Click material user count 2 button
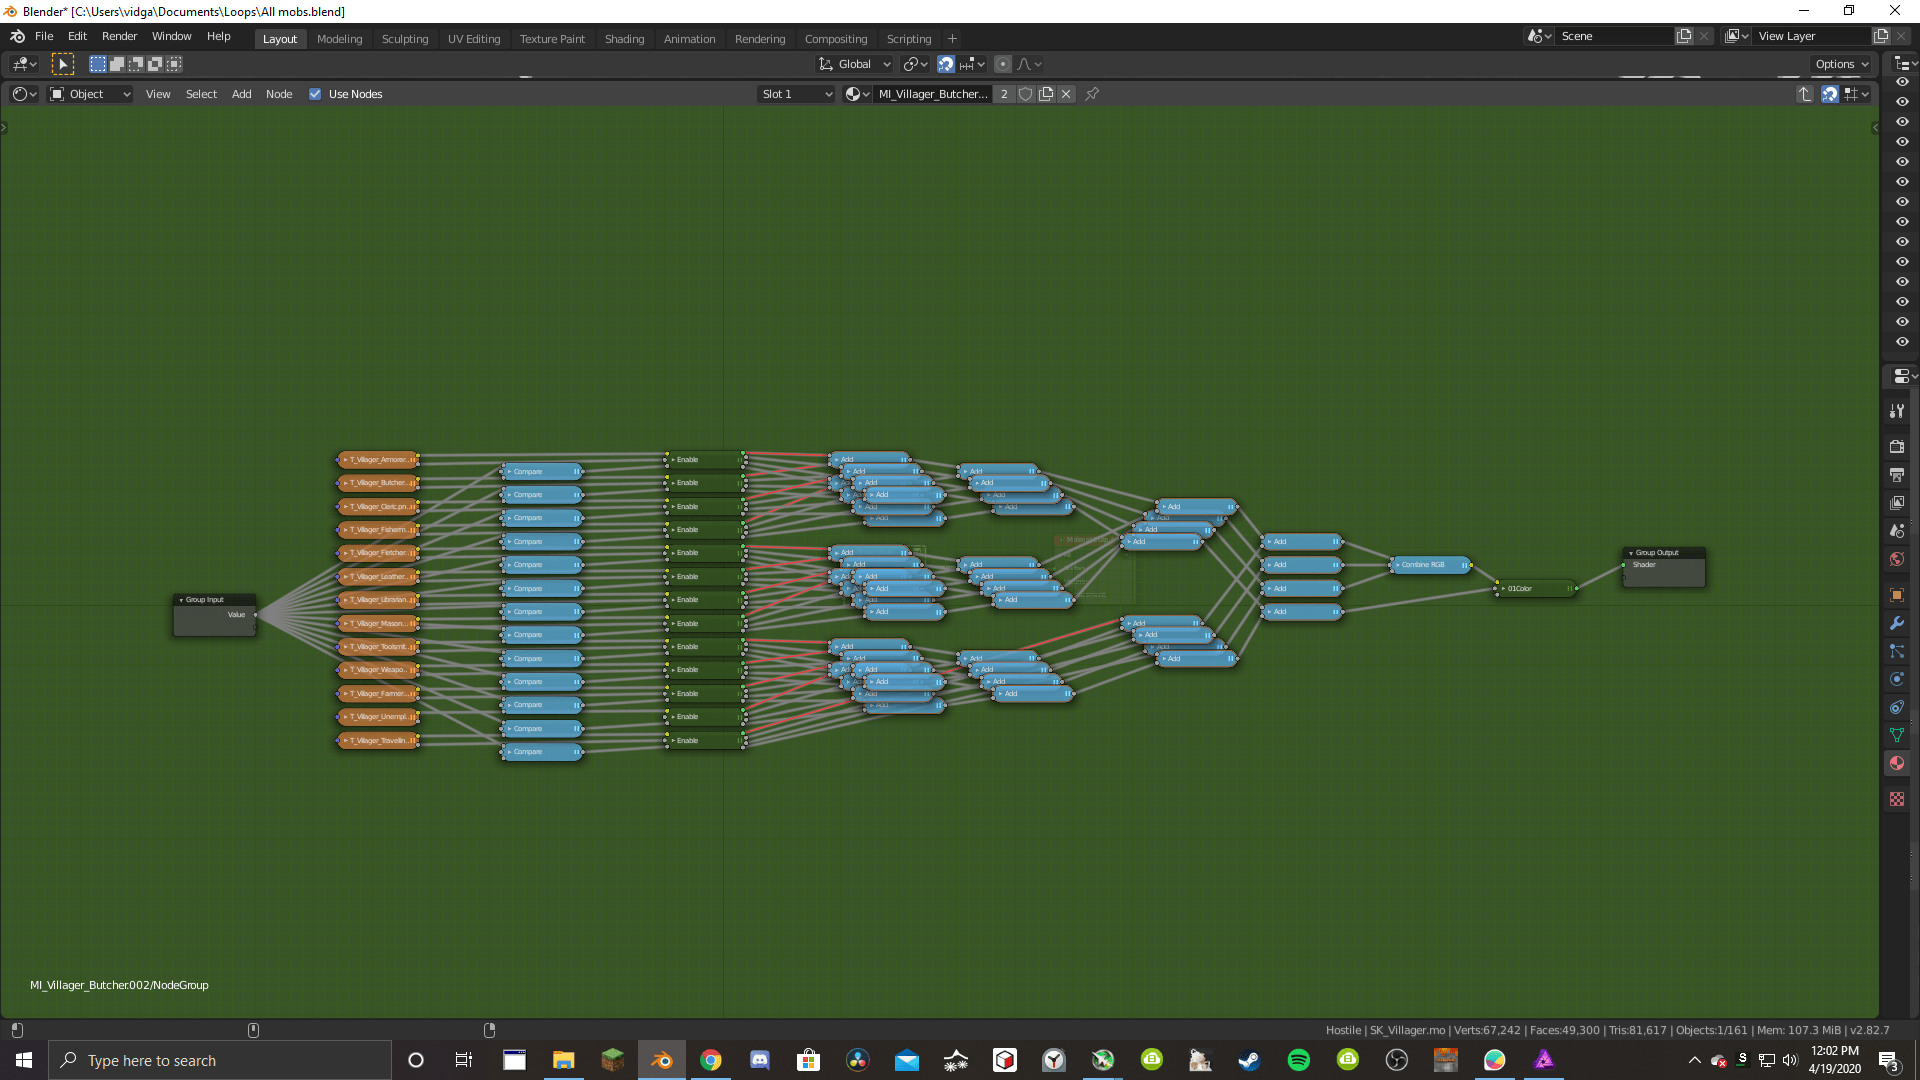Image resolution: width=1920 pixels, height=1080 pixels. tap(1004, 94)
